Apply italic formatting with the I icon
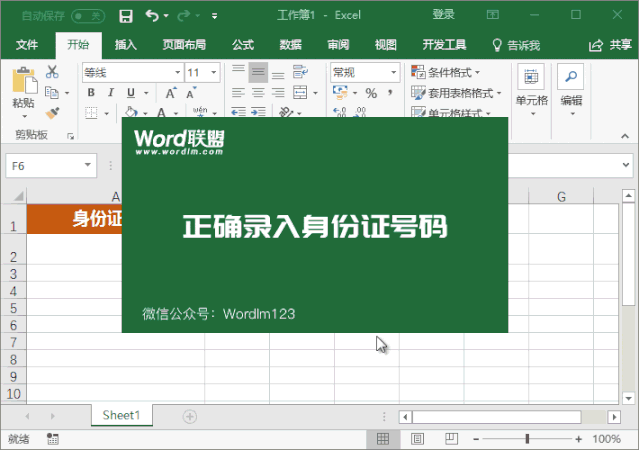The width and height of the screenshot is (639, 450). coord(111,93)
